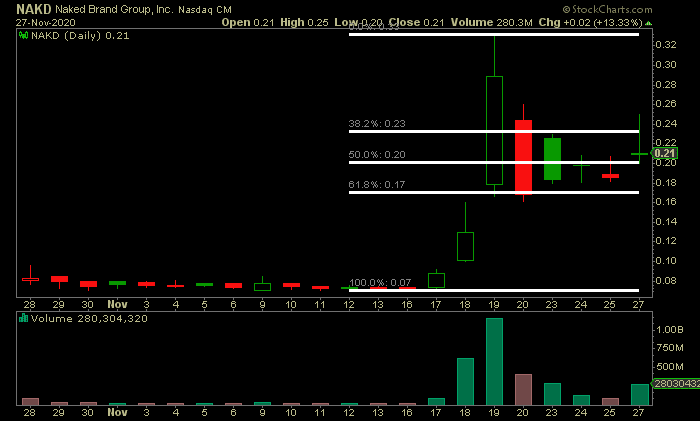
Task: Click the green volume bar for the 23rd
Action: click(x=552, y=394)
